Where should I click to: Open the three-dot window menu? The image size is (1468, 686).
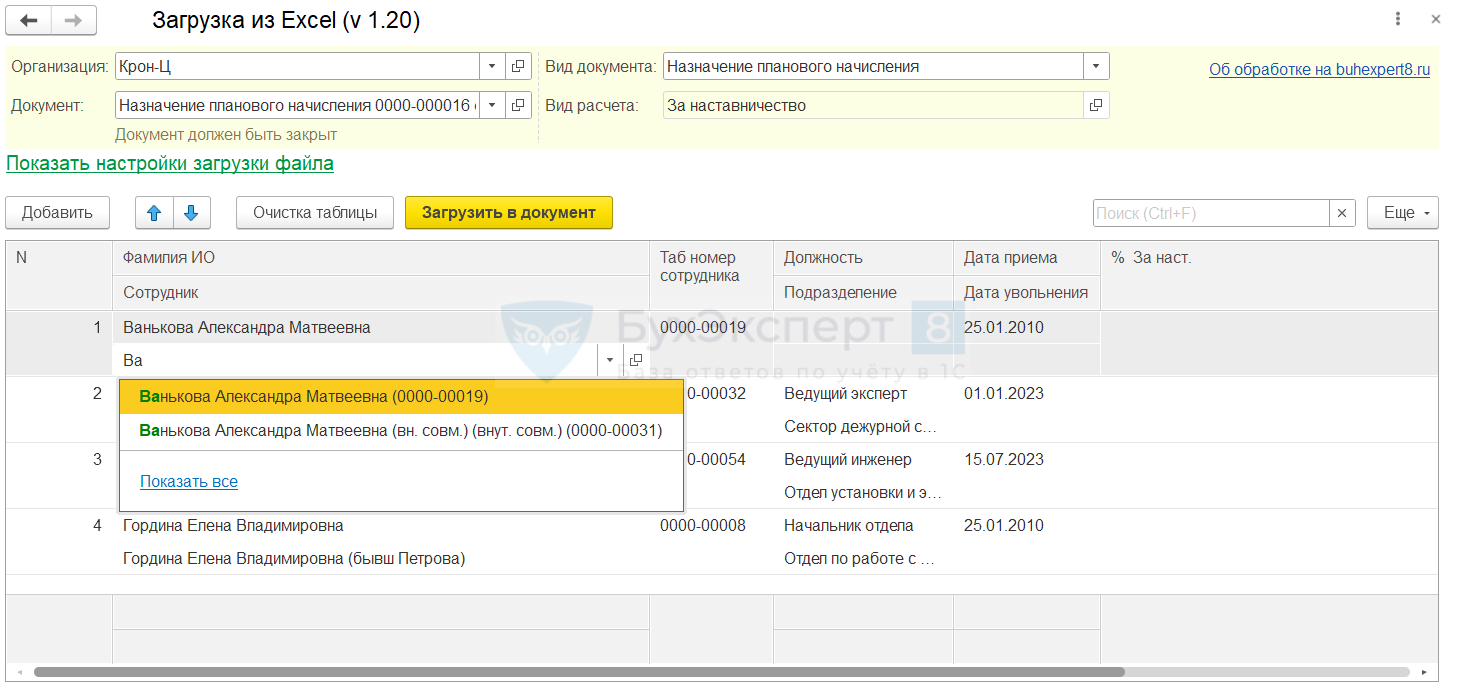(x=1396, y=20)
